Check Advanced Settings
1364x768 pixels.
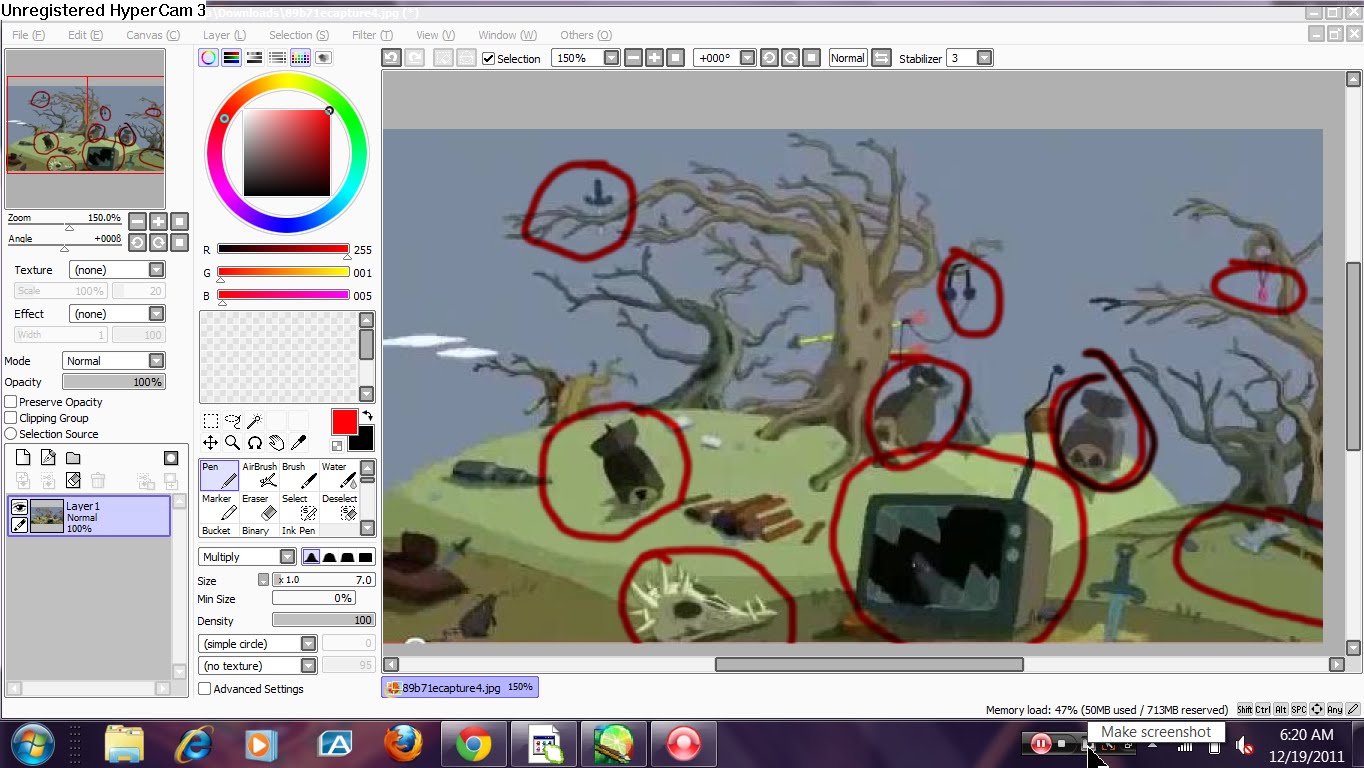click(x=204, y=689)
